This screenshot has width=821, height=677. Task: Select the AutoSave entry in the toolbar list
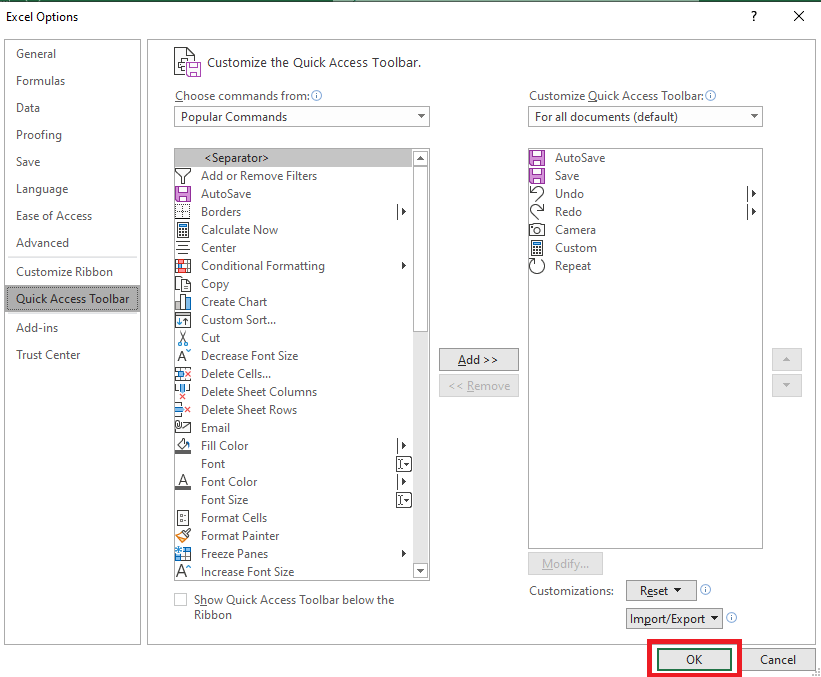coord(645,158)
